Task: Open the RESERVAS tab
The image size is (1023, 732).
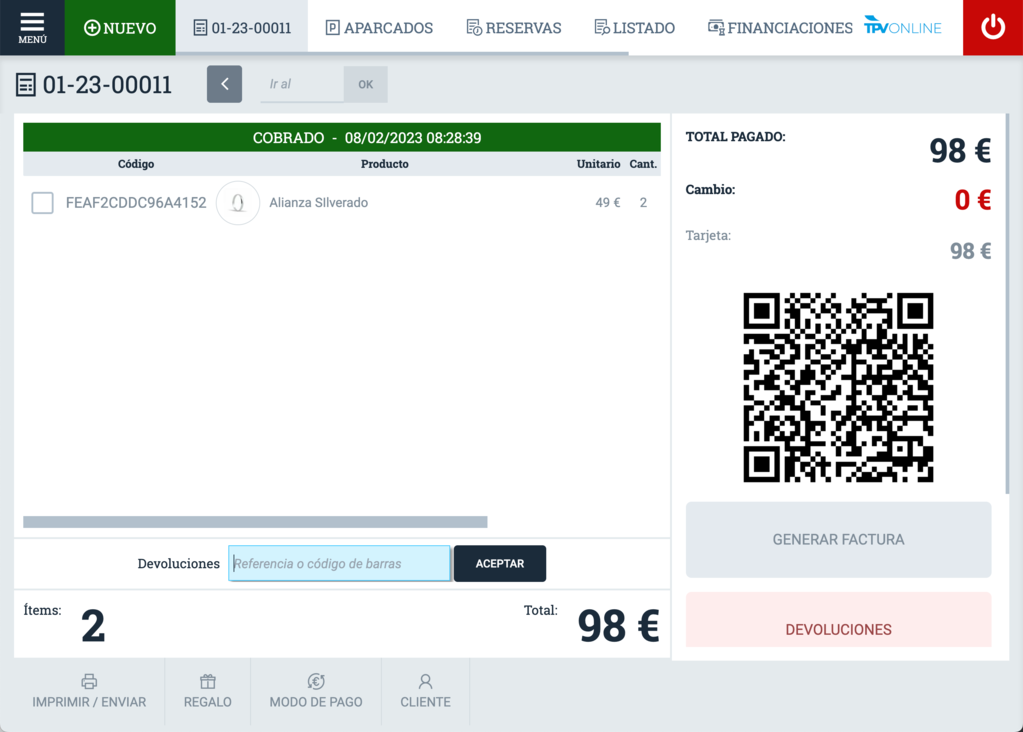Action: (x=513, y=27)
